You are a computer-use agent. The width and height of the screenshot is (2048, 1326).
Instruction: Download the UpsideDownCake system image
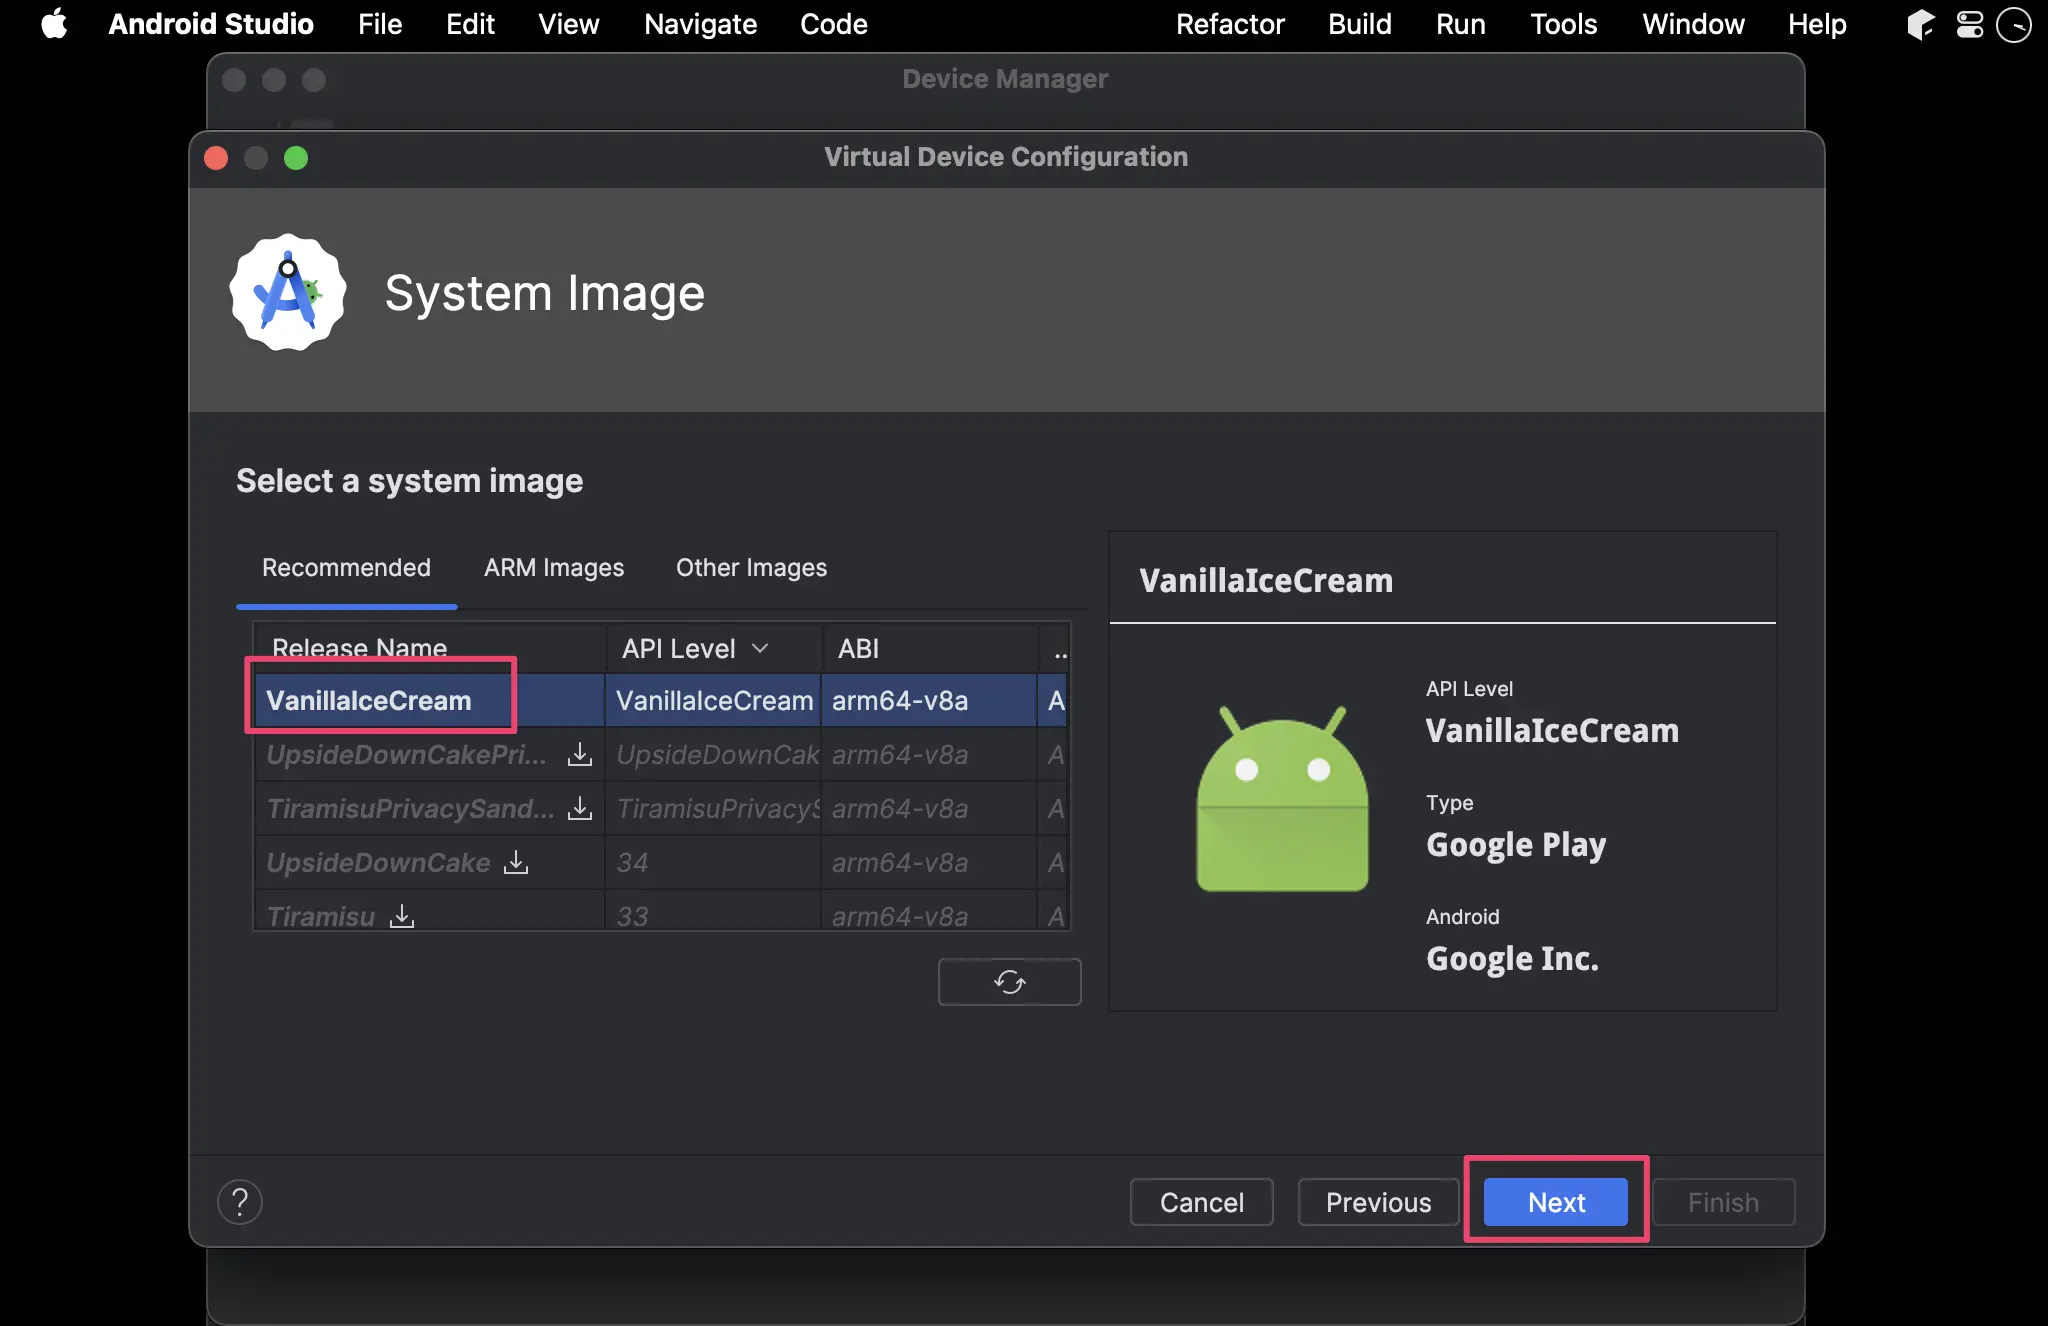click(x=516, y=862)
